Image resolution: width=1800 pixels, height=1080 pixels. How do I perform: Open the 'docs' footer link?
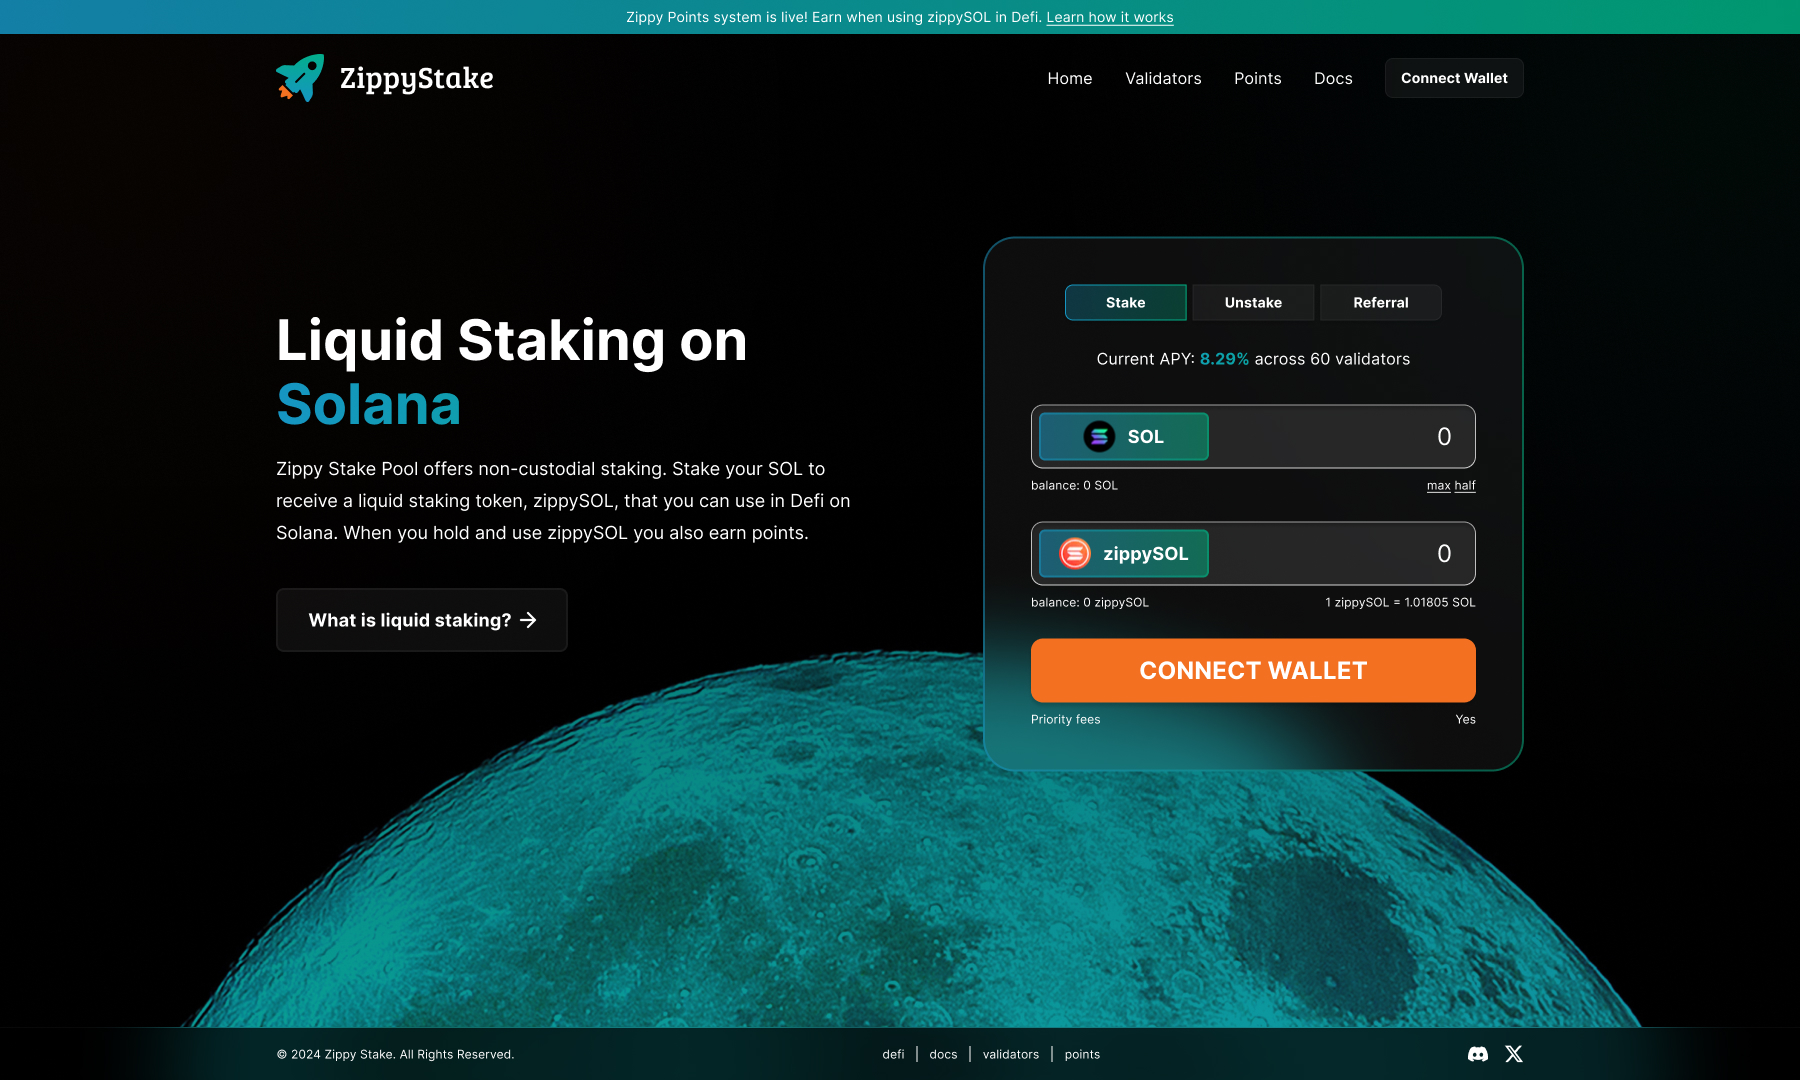tap(943, 1054)
